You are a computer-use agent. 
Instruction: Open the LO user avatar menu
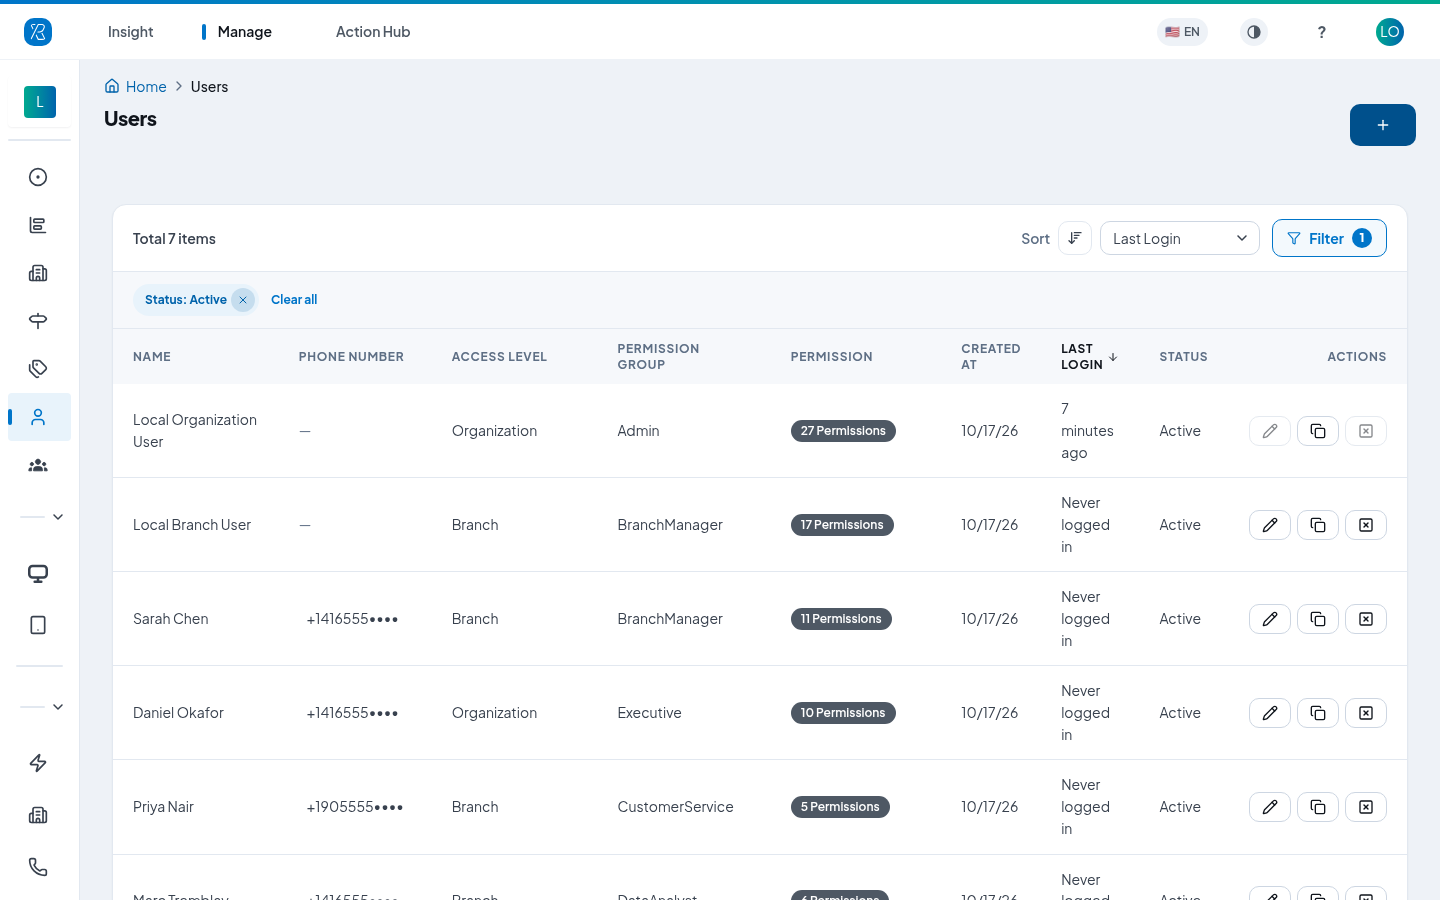coord(1390,32)
